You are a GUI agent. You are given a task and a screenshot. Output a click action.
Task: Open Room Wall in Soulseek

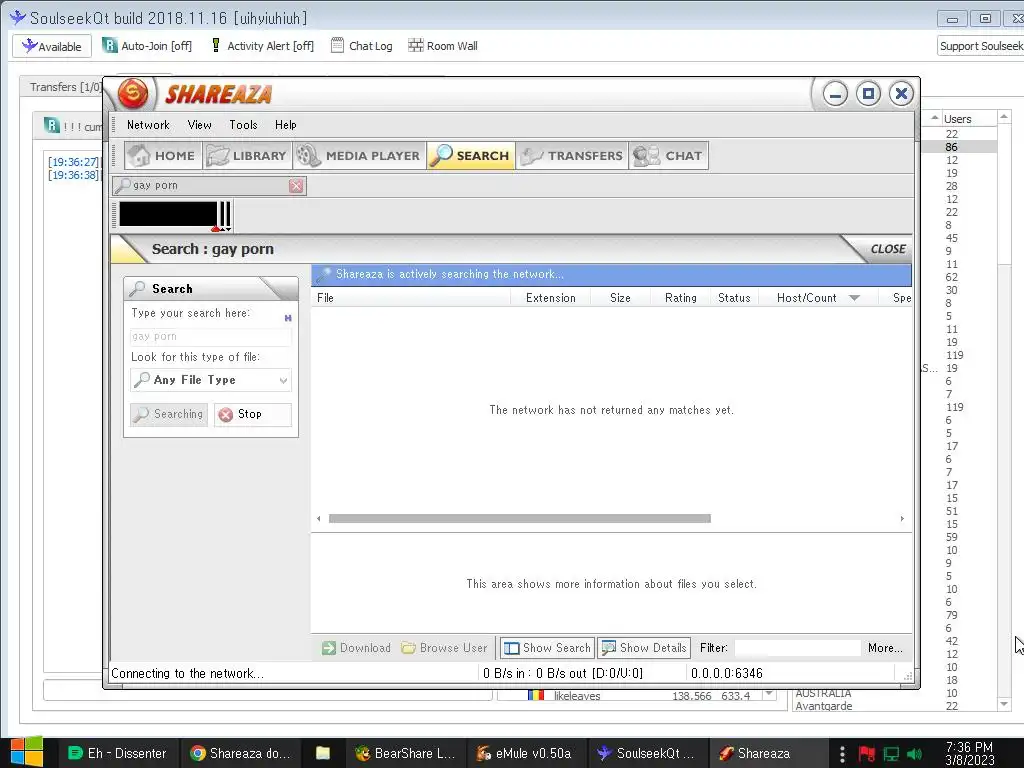[443, 46]
